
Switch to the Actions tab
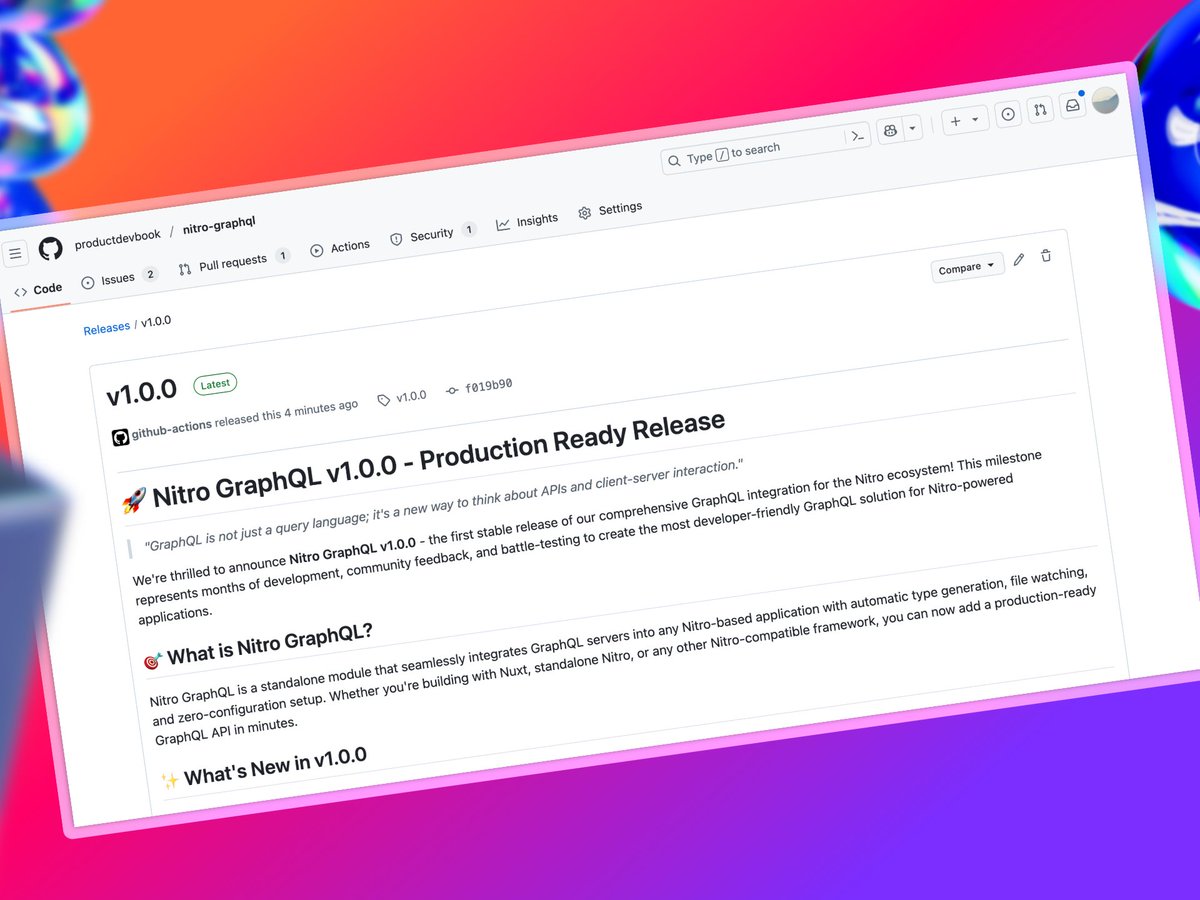pos(340,248)
